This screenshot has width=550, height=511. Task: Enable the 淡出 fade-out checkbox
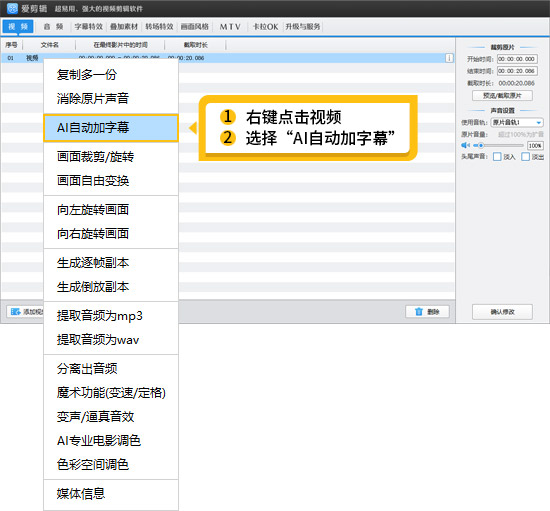[525, 157]
